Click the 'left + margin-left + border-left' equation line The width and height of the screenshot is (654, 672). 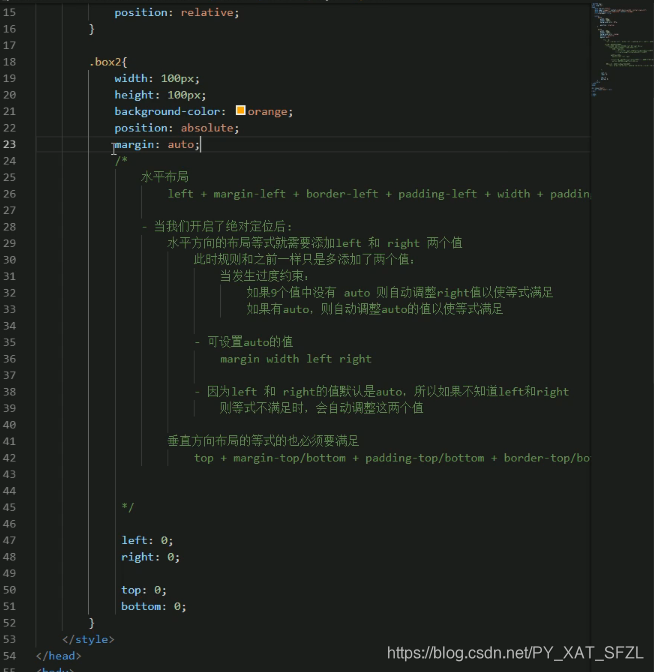[x=379, y=194]
